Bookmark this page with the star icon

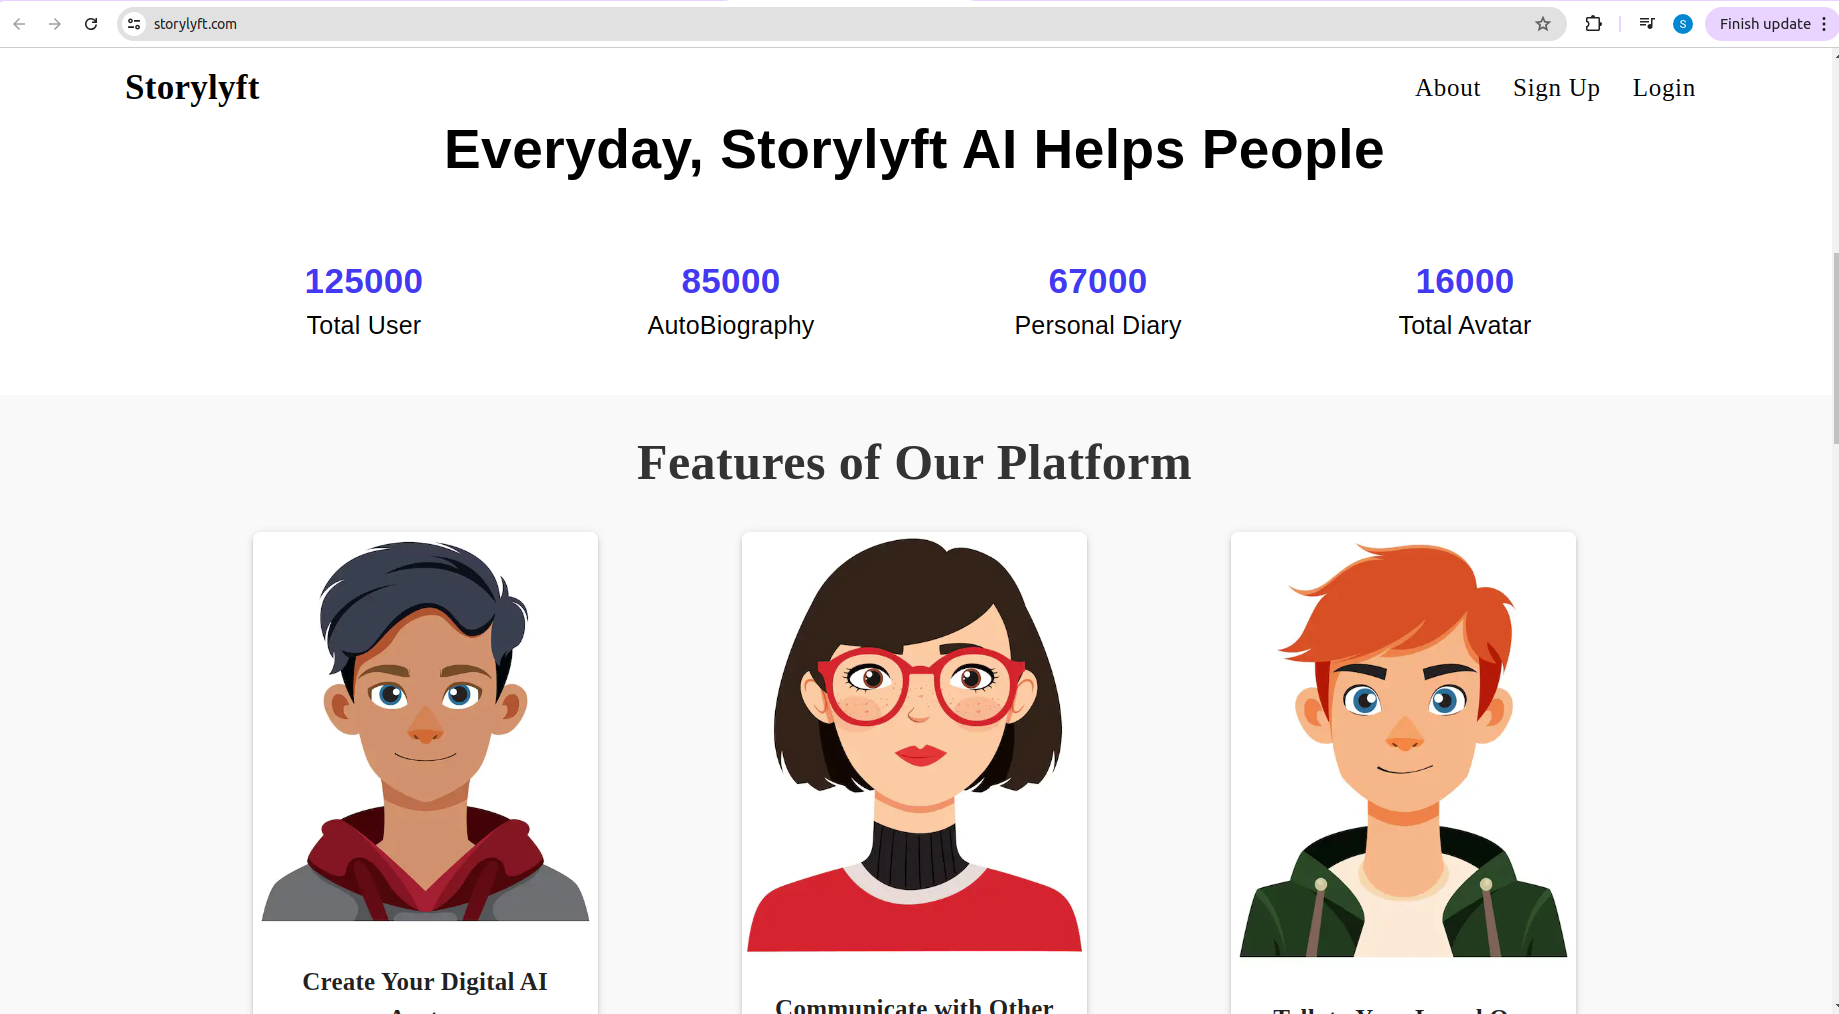1543,24
